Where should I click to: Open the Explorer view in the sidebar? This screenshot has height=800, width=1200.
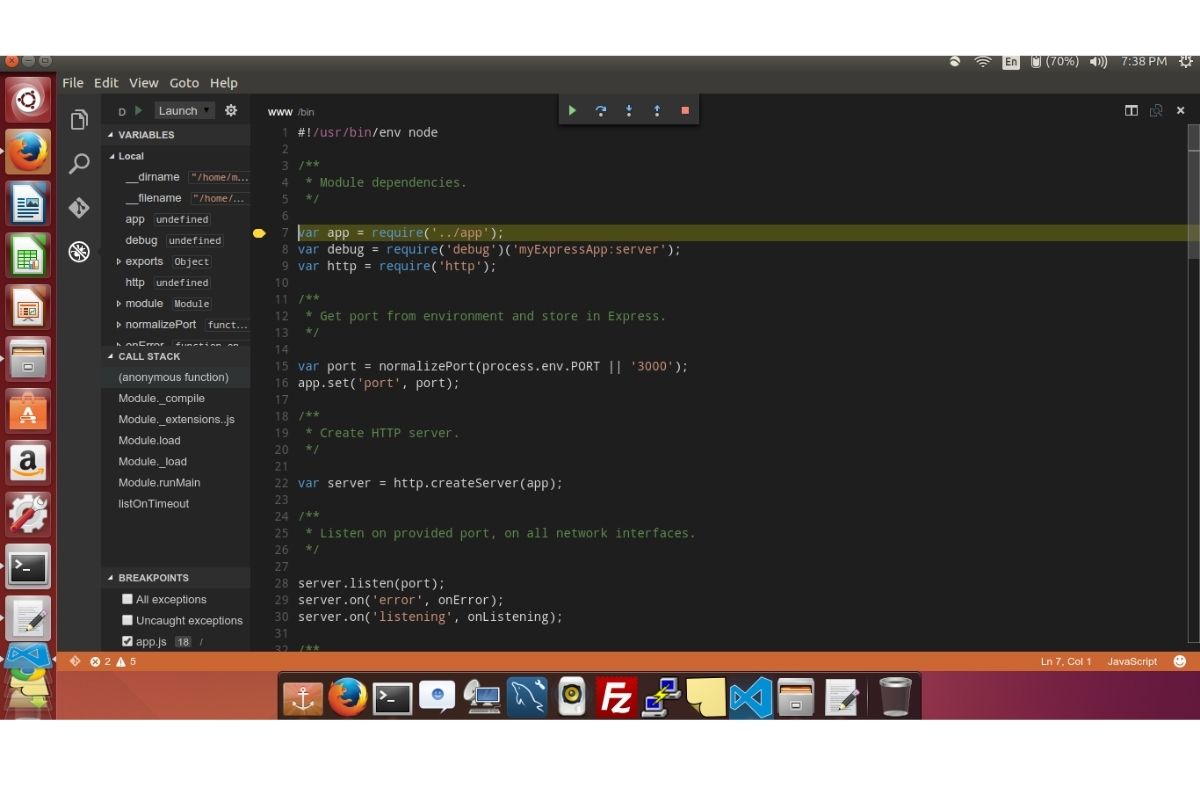click(x=79, y=120)
